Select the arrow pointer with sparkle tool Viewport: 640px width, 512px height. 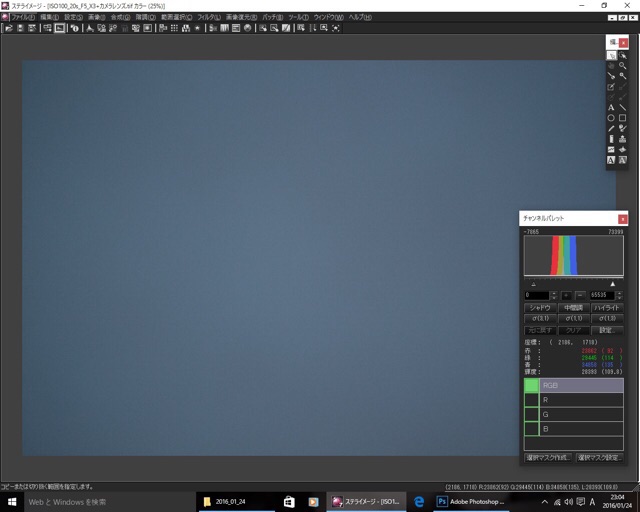(622, 55)
